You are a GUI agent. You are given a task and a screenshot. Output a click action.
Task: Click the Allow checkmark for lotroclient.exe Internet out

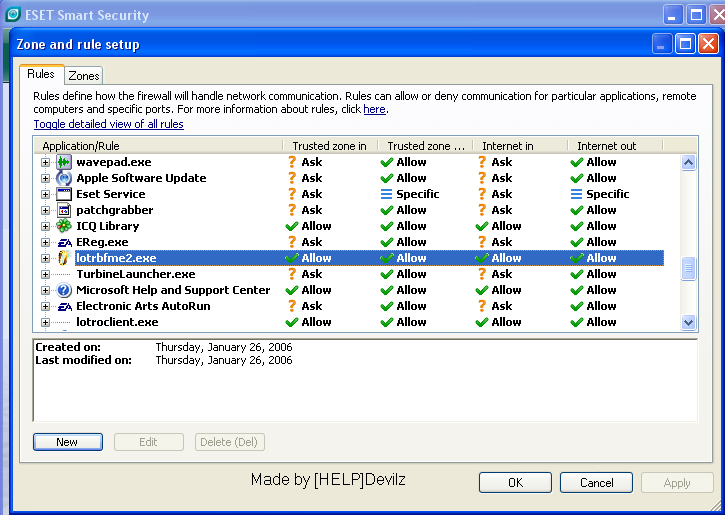coord(577,322)
